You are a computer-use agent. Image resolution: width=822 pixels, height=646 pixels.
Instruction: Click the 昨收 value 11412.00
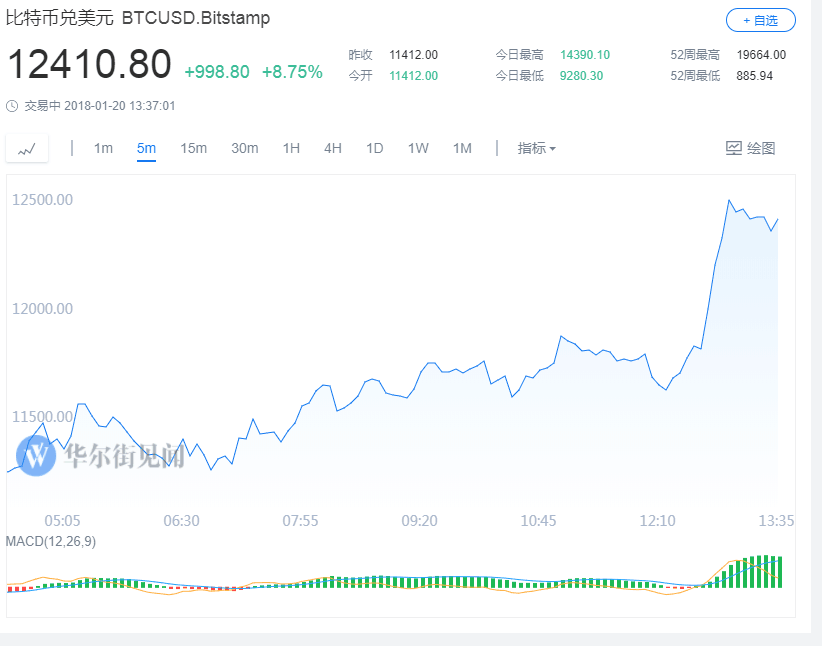click(x=414, y=55)
